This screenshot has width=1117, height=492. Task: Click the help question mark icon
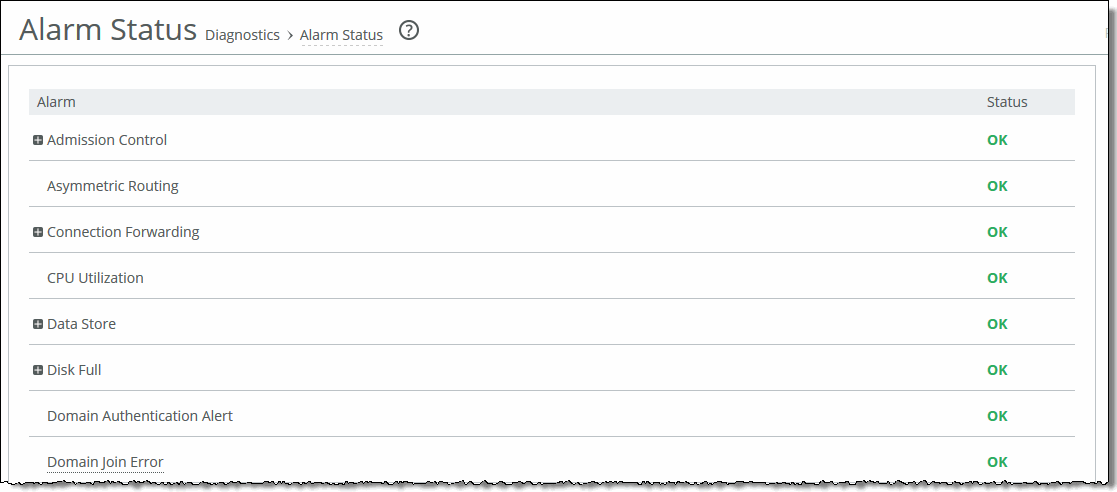(x=408, y=31)
